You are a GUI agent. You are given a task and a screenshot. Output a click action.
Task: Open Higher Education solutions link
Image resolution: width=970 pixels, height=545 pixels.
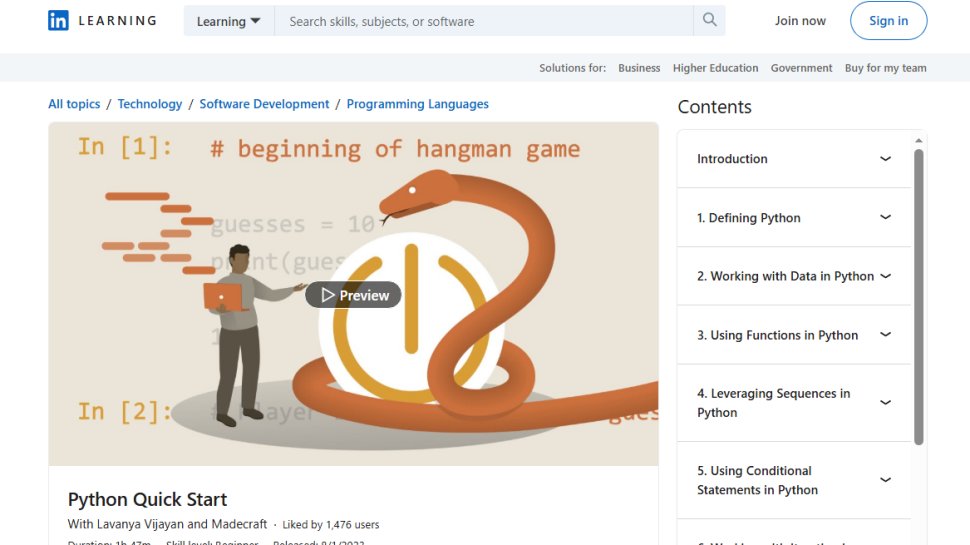pyautogui.click(x=715, y=68)
